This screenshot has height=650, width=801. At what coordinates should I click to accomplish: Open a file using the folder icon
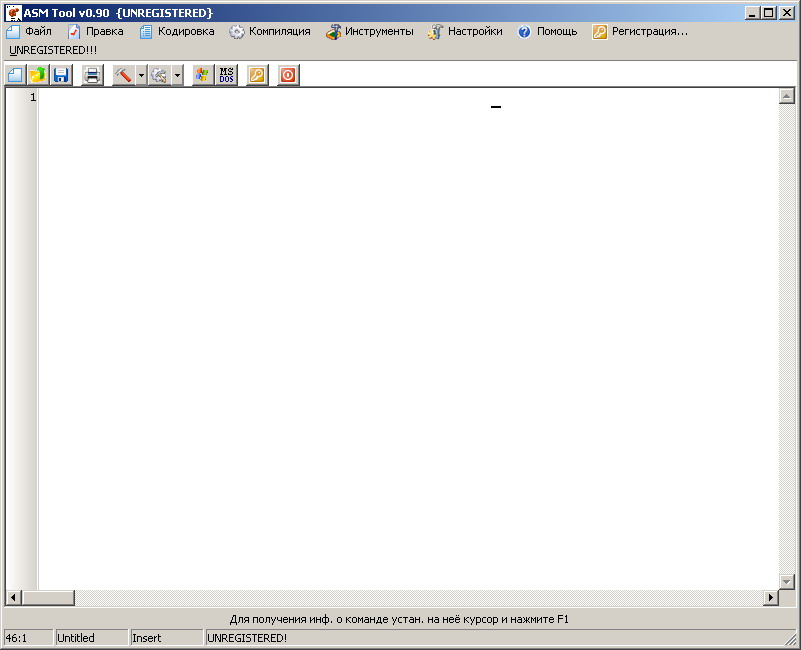point(38,75)
